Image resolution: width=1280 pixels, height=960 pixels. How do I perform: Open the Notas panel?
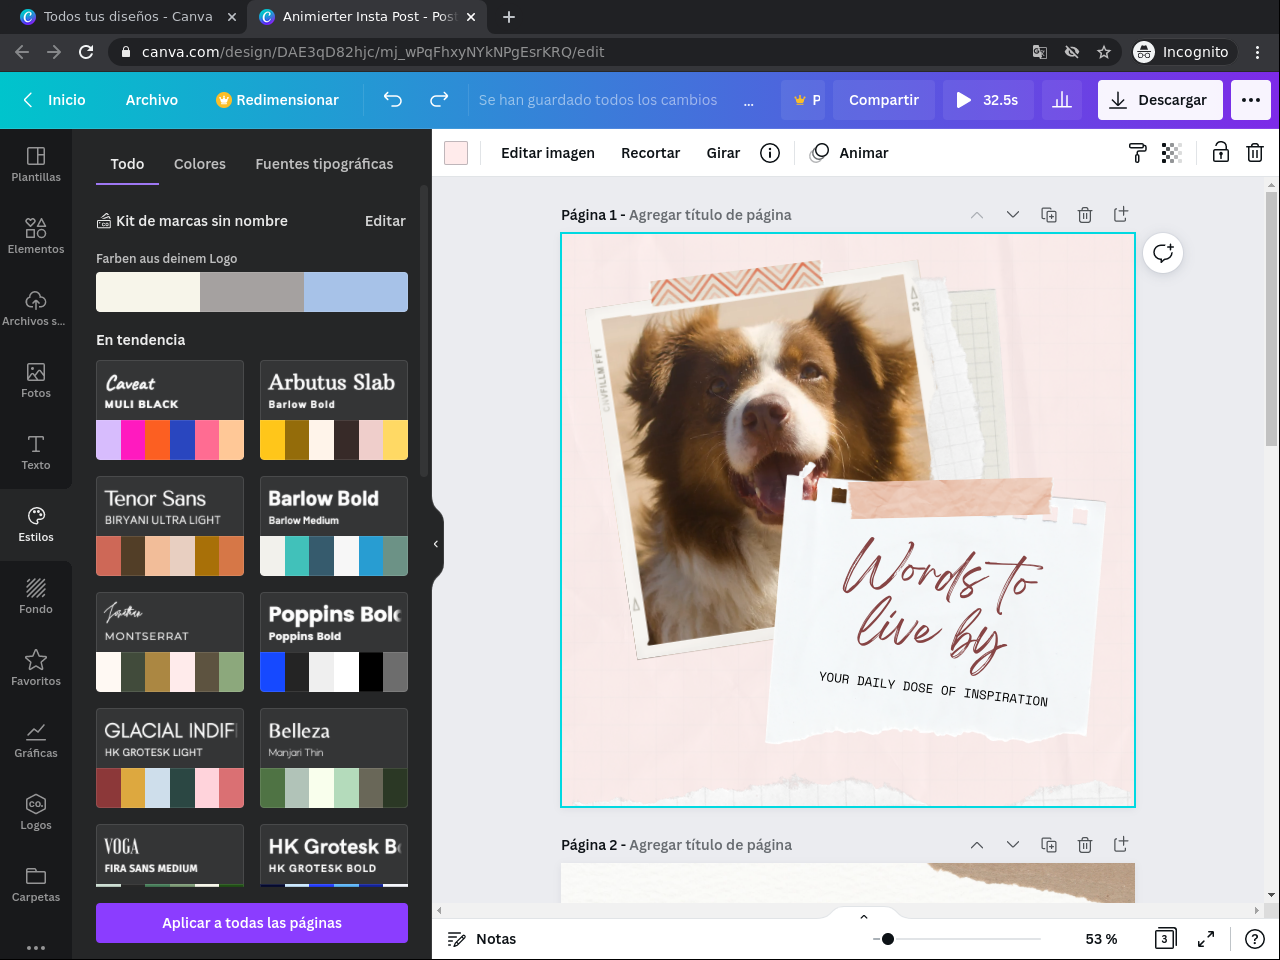pyautogui.click(x=482, y=939)
